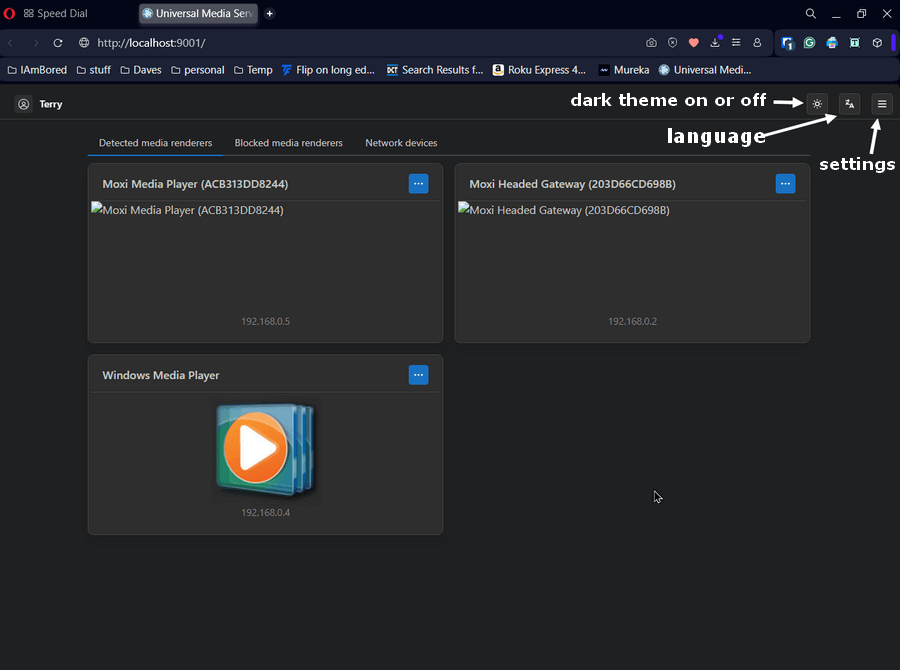
Task: Open the Daves bookmarks folder
Action: (141, 70)
